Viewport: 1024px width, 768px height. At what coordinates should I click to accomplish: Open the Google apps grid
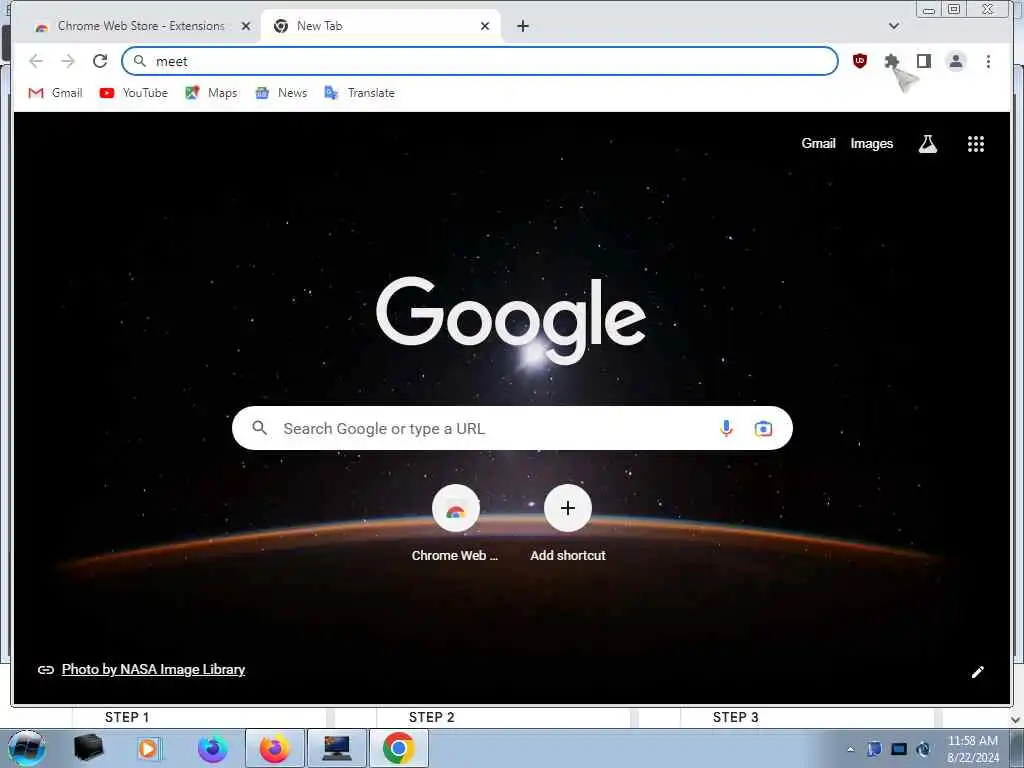click(x=976, y=144)
